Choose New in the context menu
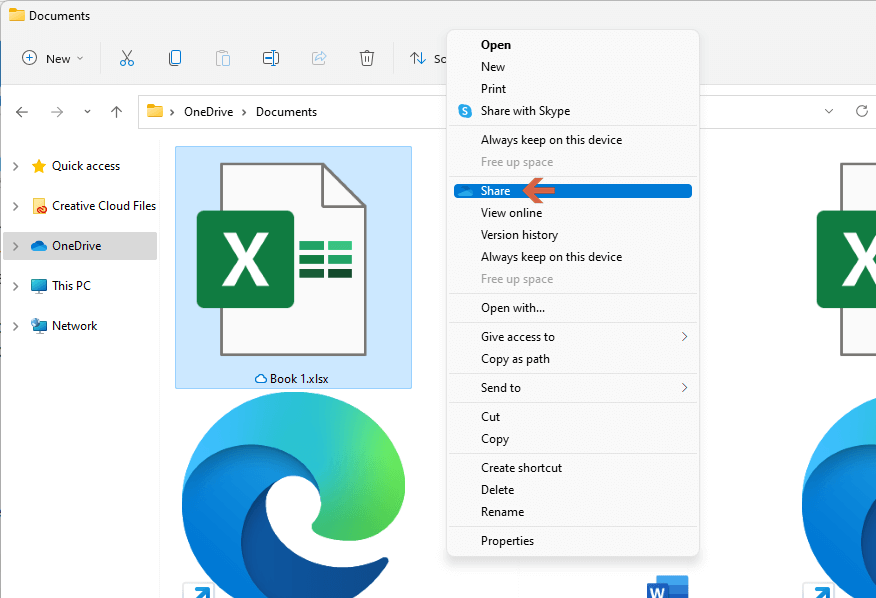The height and width of the screenshot is (598, 876). [x=573, y=67]
